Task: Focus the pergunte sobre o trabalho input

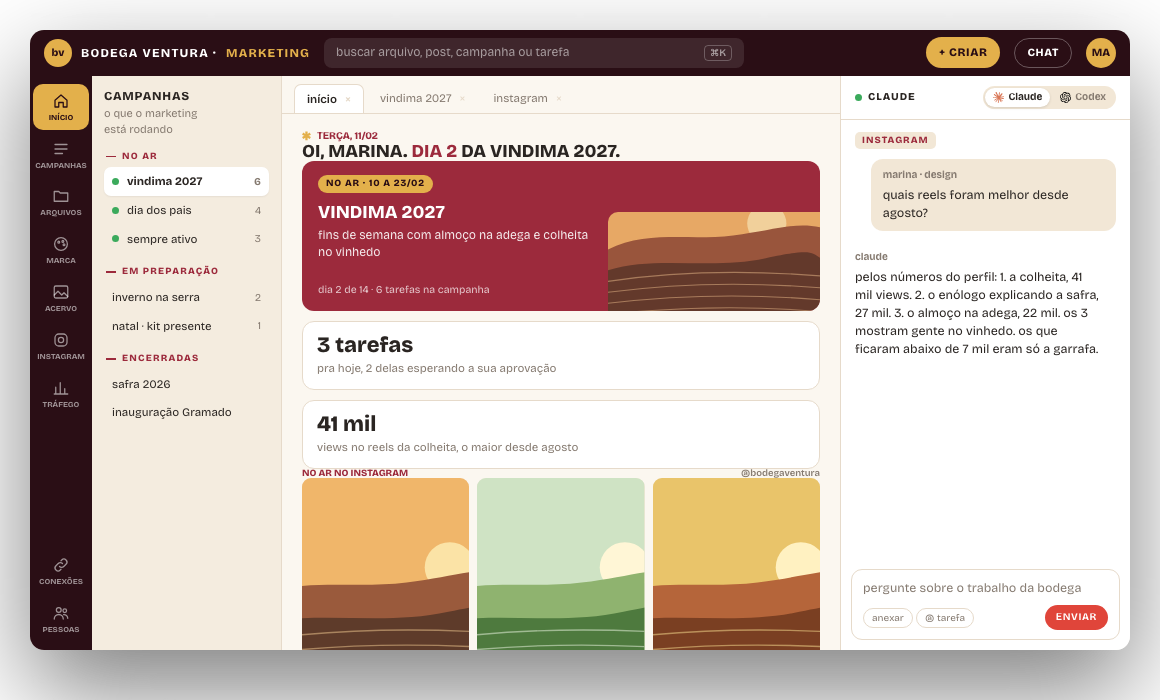Action: click(985, 588)
